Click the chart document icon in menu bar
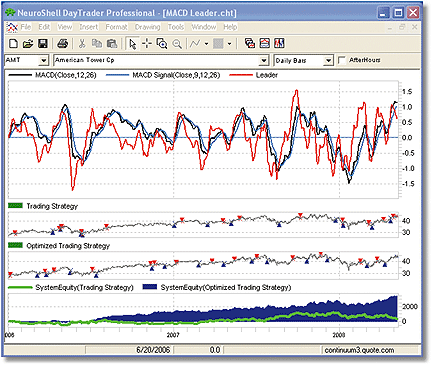 click(12, 27)
